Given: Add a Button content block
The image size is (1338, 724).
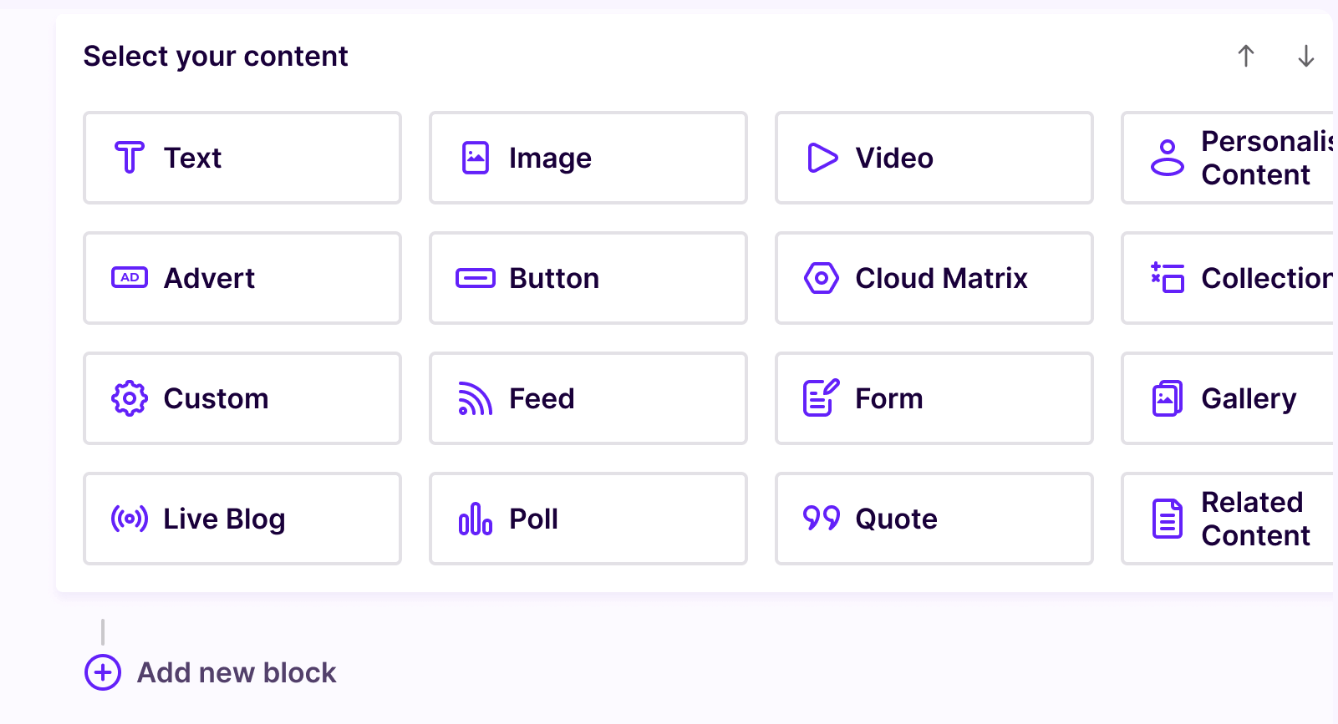Looking at the screenshot, I should click(x=588, y=278).
